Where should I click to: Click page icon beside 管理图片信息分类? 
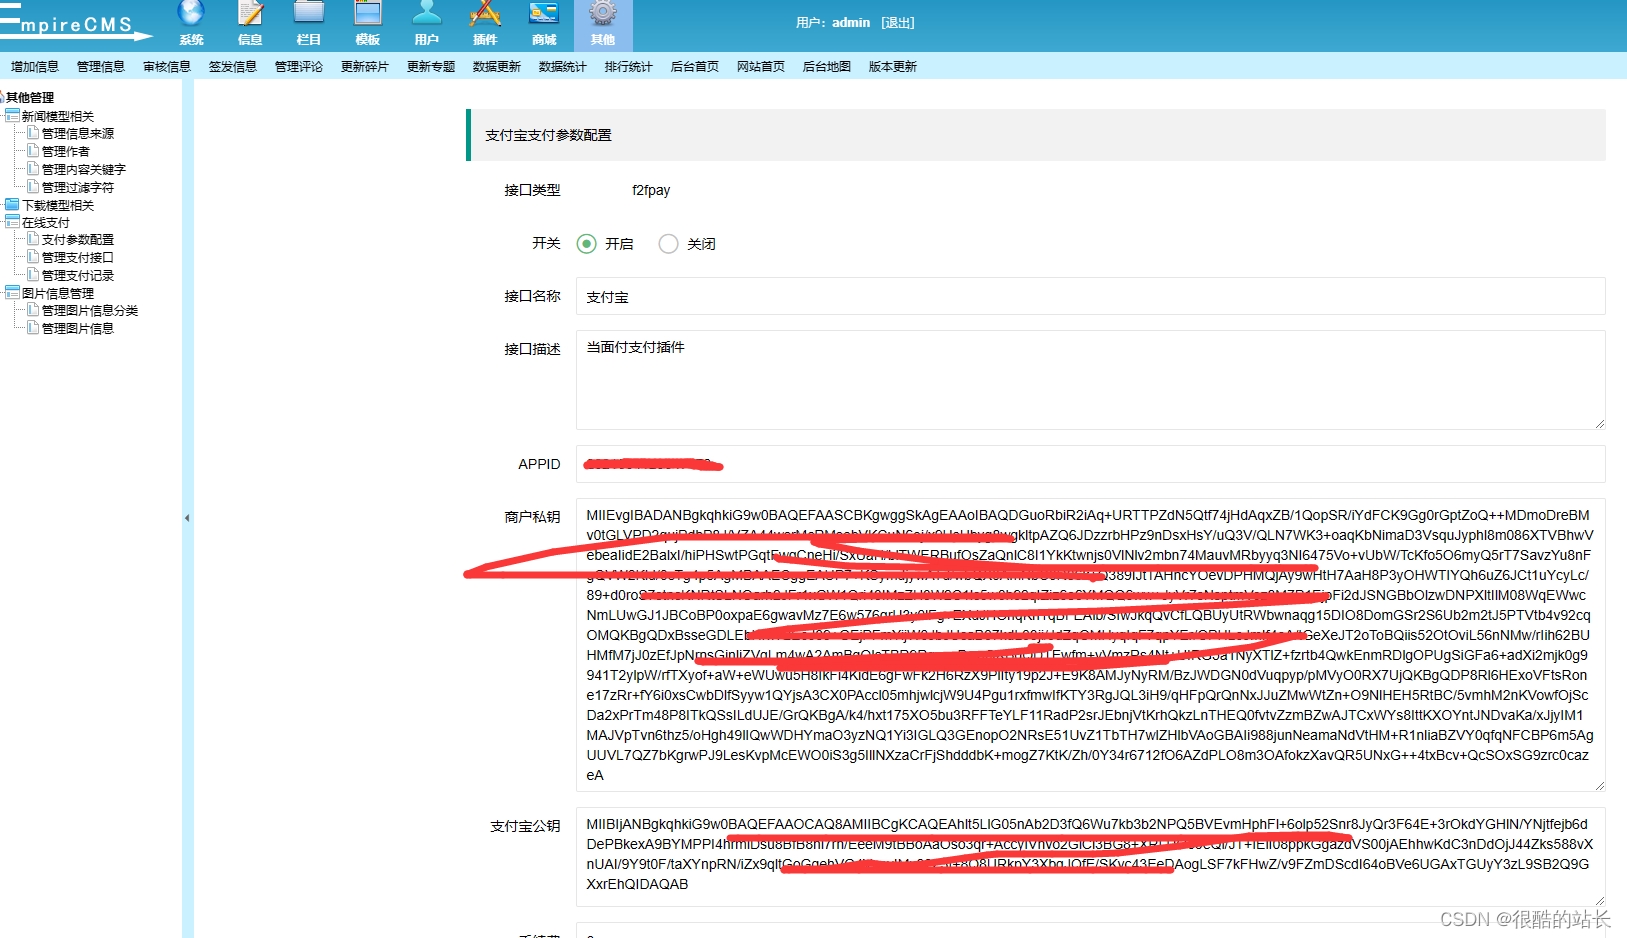(x=33, y=310)
